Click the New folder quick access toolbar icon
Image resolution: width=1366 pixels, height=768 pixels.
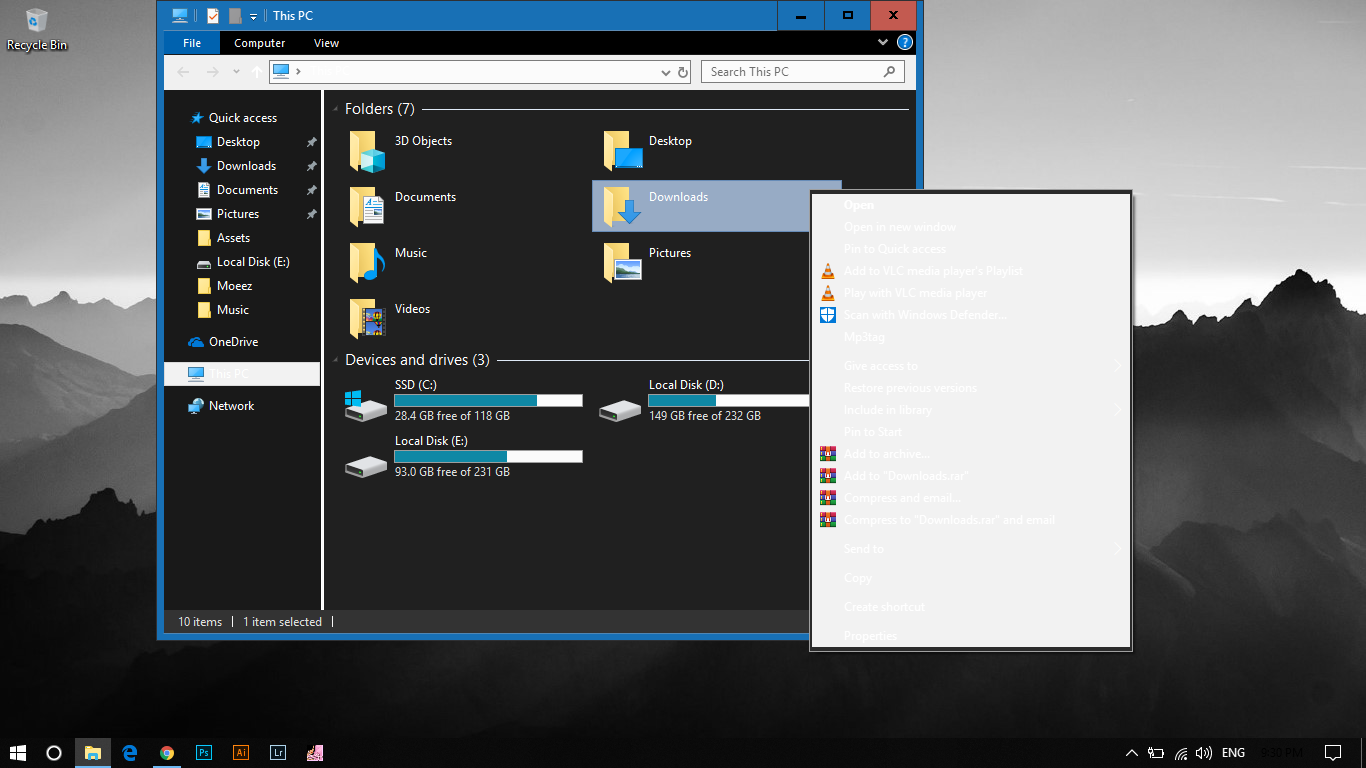click(x=235, y=15)
